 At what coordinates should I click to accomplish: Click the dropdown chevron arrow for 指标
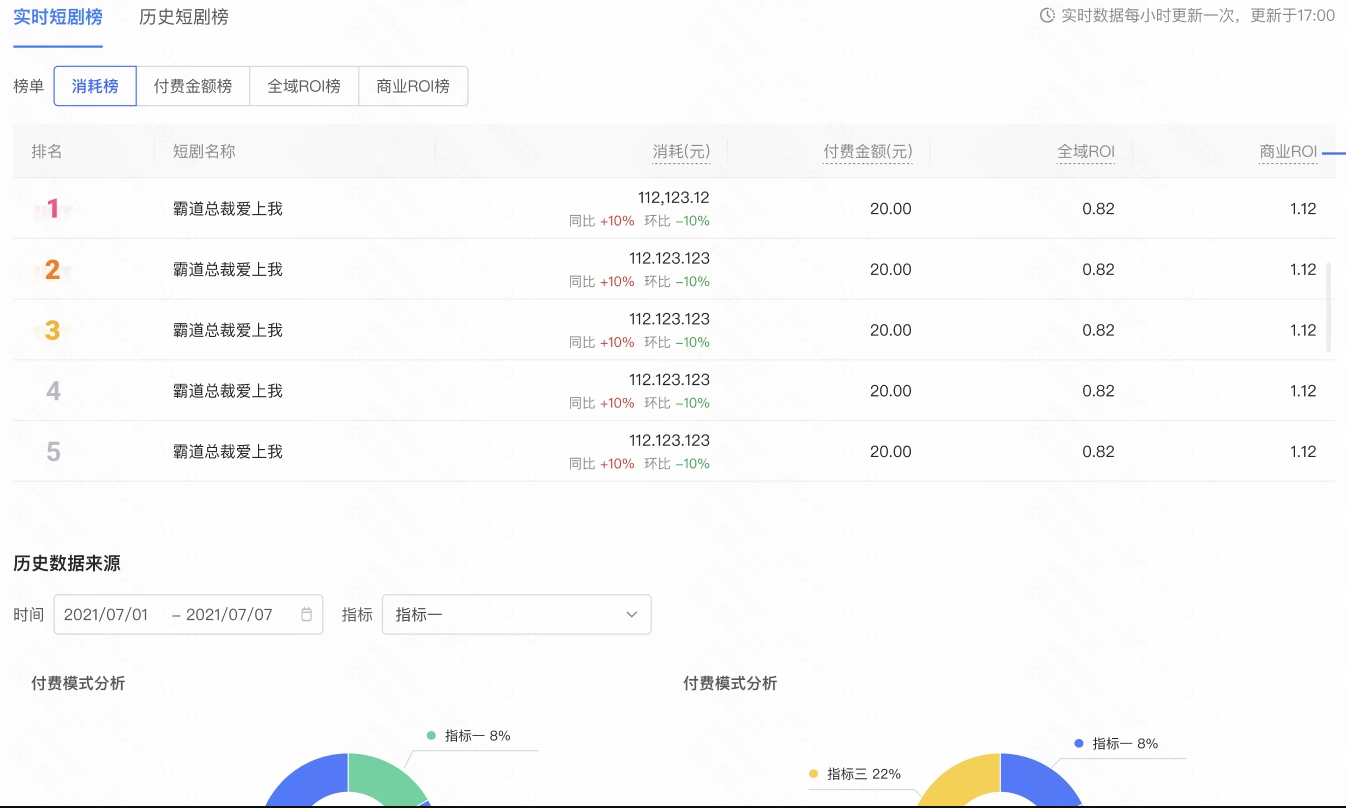pyautogui.click(x=632, y=615)
